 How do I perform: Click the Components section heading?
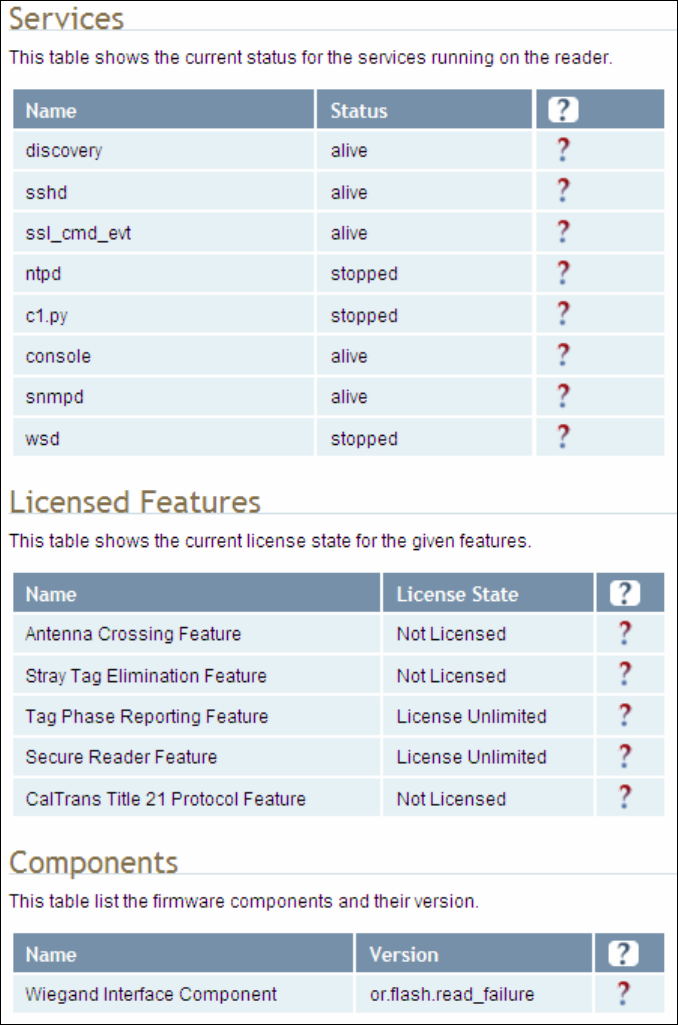(x=93, y=862)
